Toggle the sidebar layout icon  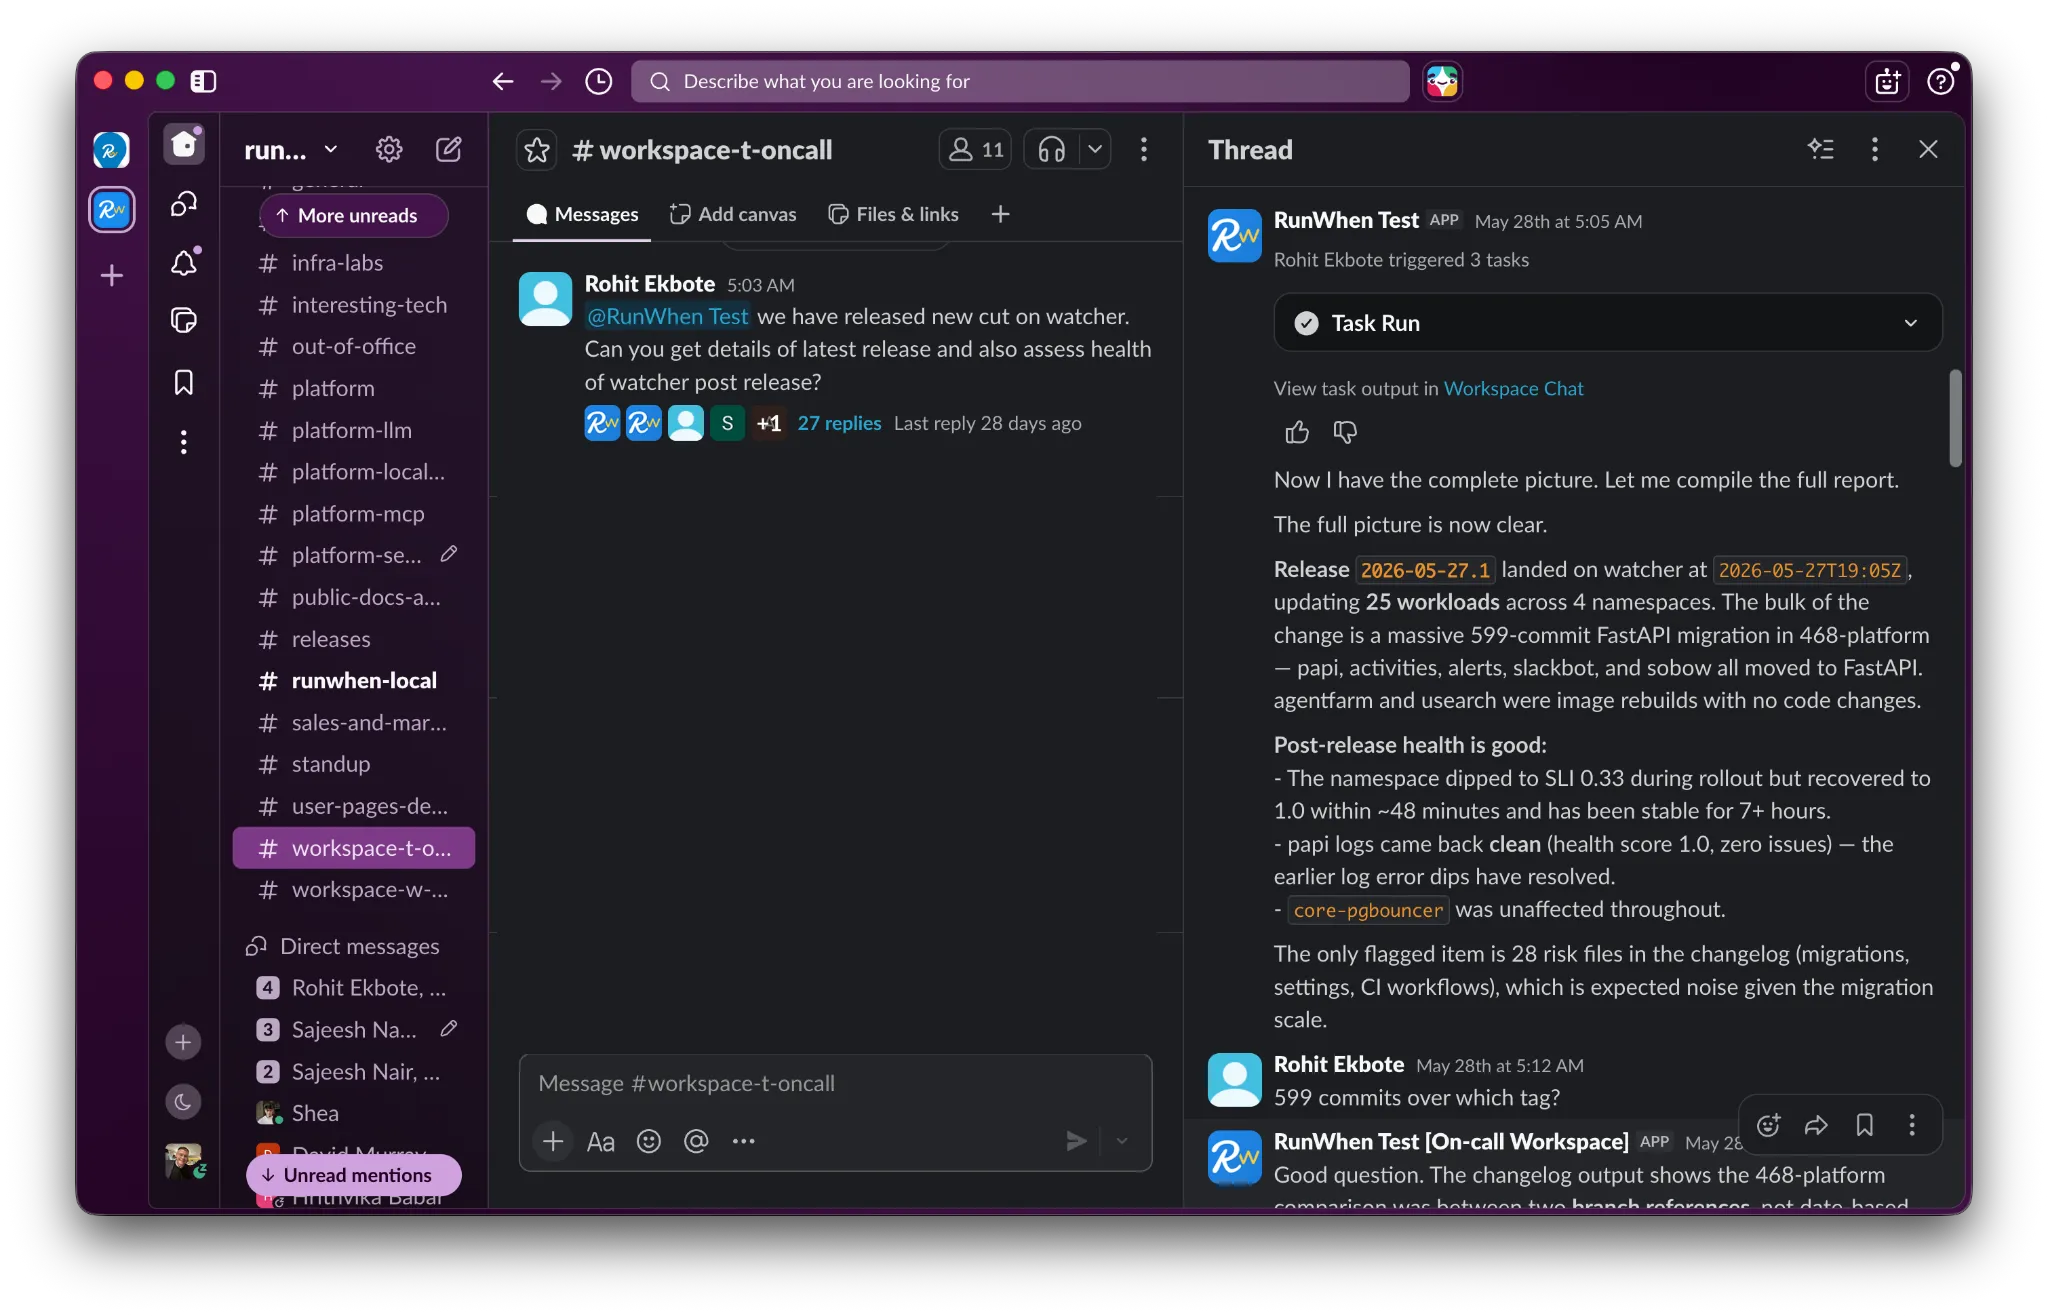203,81
